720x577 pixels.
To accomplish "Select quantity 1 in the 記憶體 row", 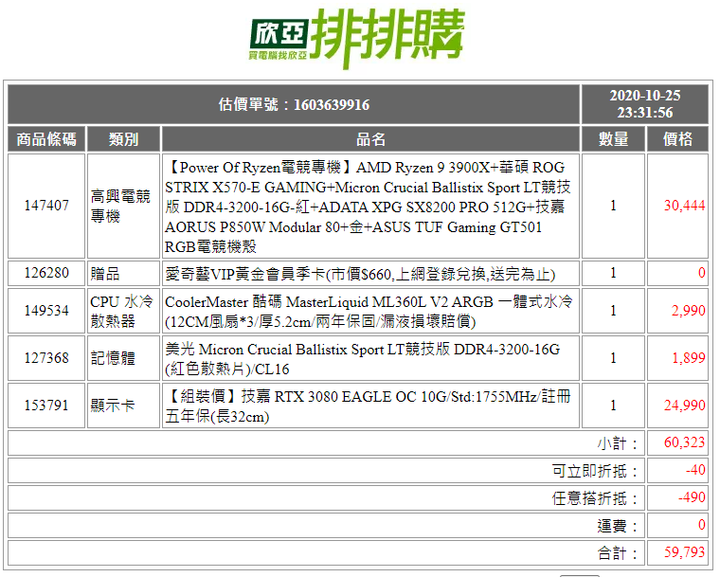I will click(x=613, y=358).
